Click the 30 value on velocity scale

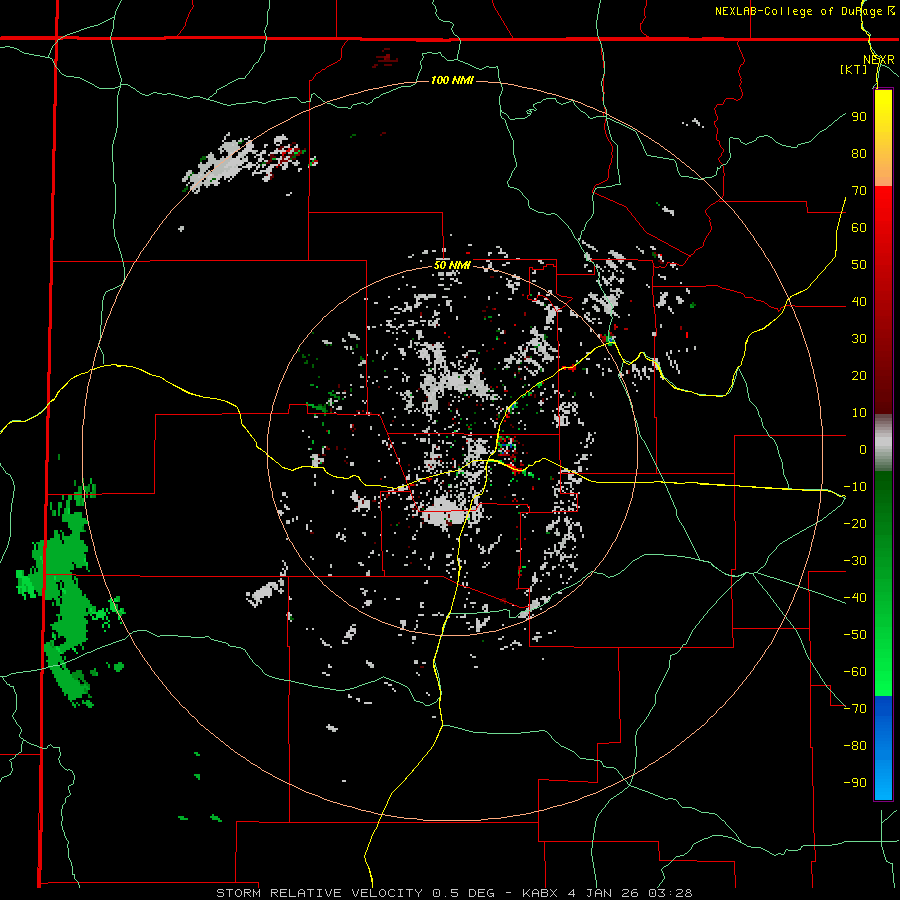pyautogui.click(x=859, y=339)
